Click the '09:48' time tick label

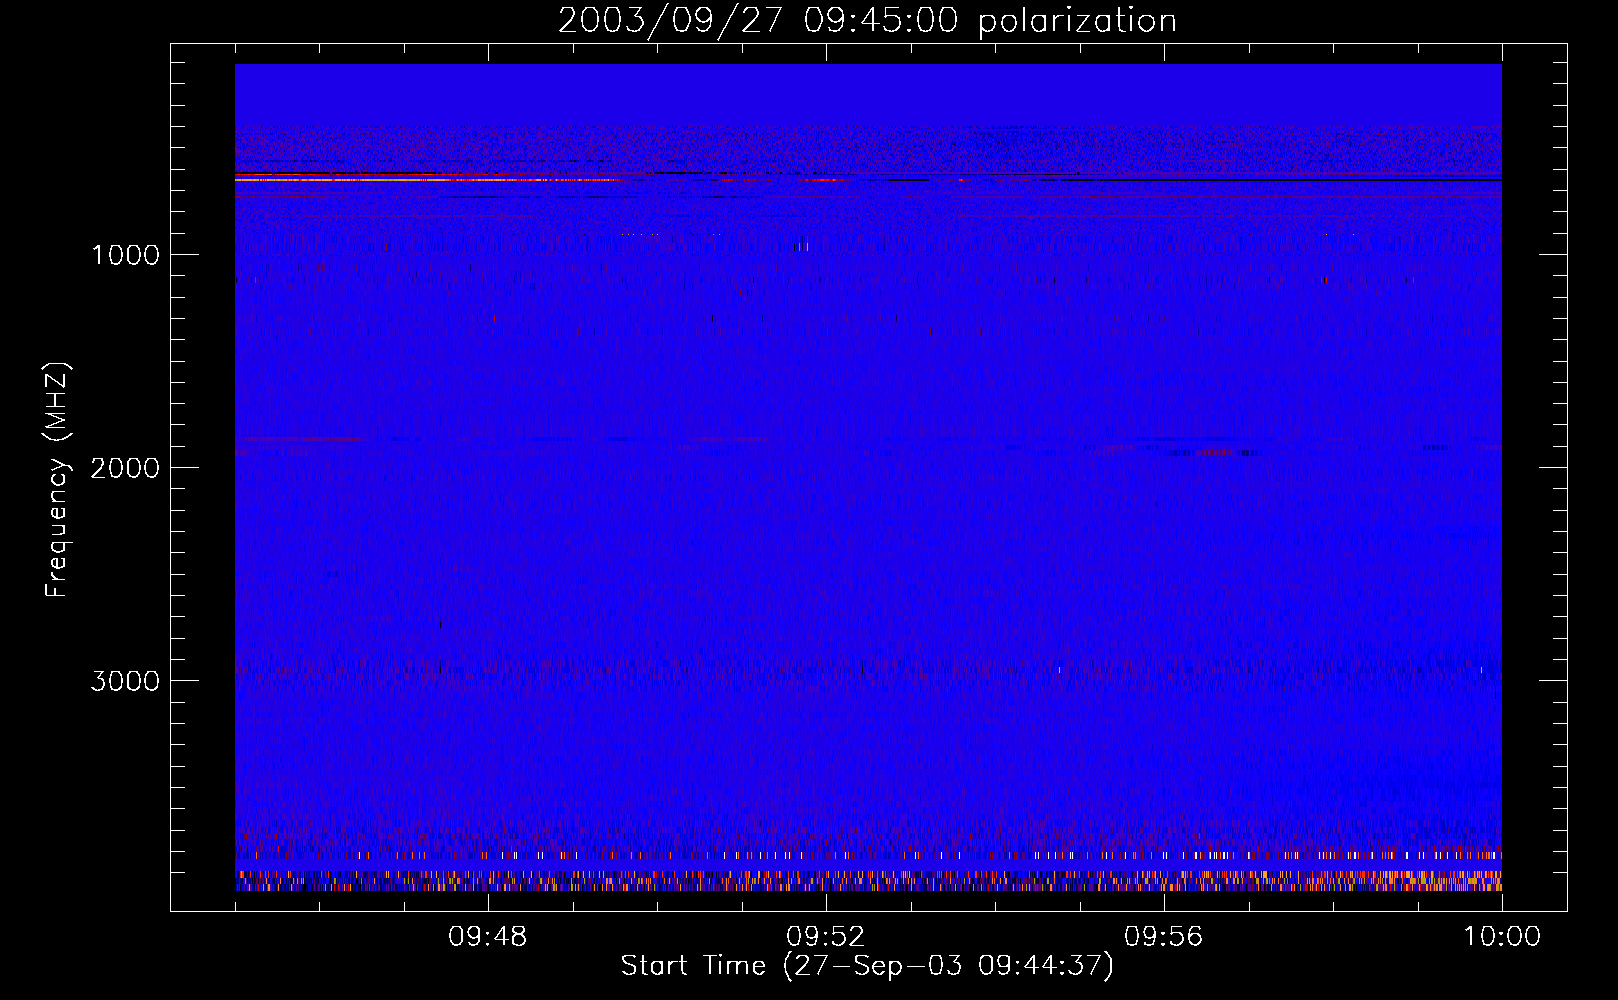[x=488, y=937]
